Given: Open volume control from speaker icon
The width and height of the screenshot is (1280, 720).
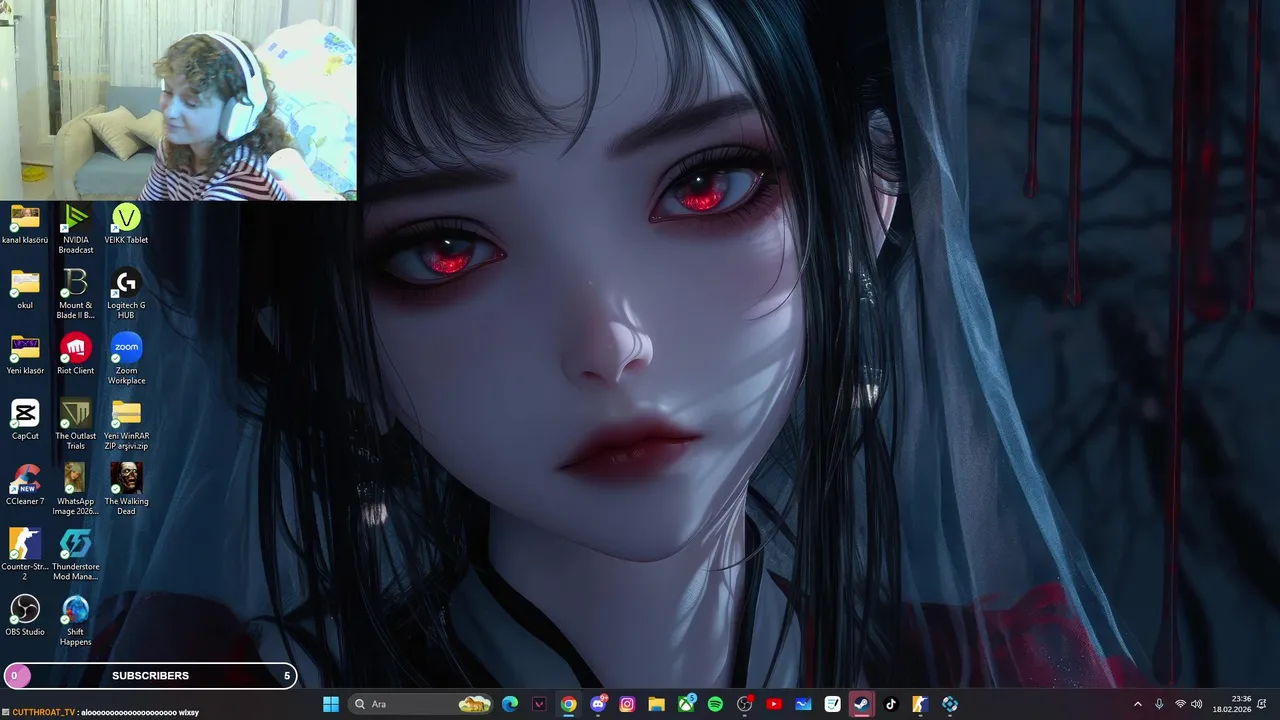Looking at the screenshot, I should 1197,704.
